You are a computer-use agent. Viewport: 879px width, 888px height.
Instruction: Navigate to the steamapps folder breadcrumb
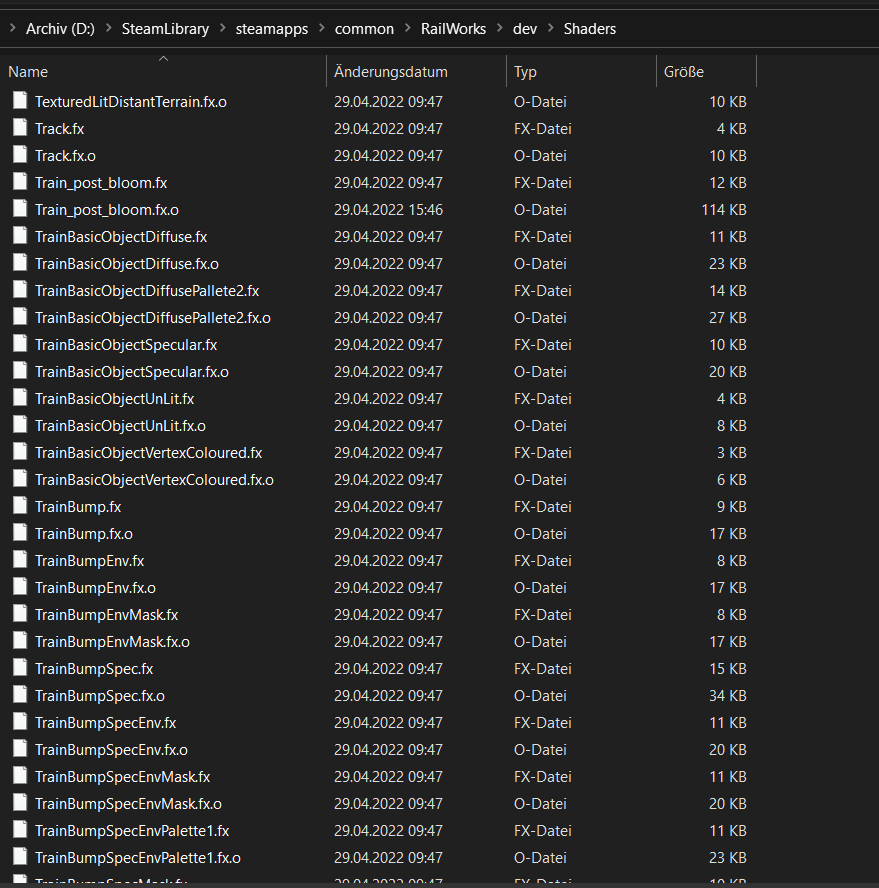[272, 29]
